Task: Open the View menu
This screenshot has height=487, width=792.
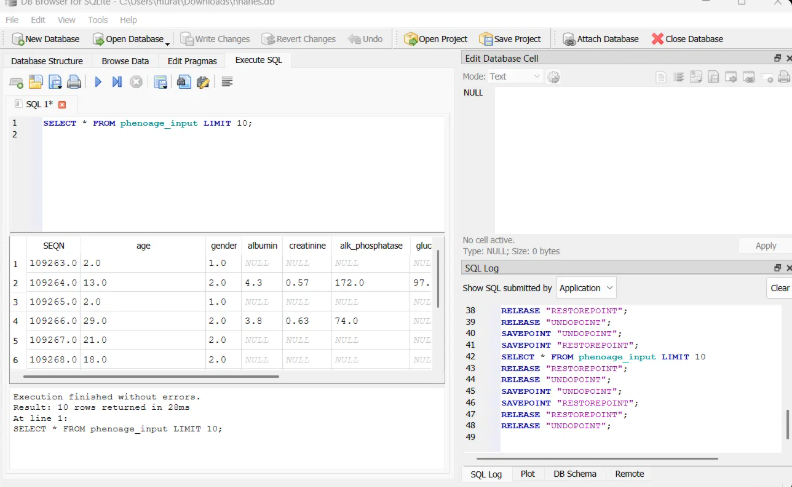Action: click(66, 20)
